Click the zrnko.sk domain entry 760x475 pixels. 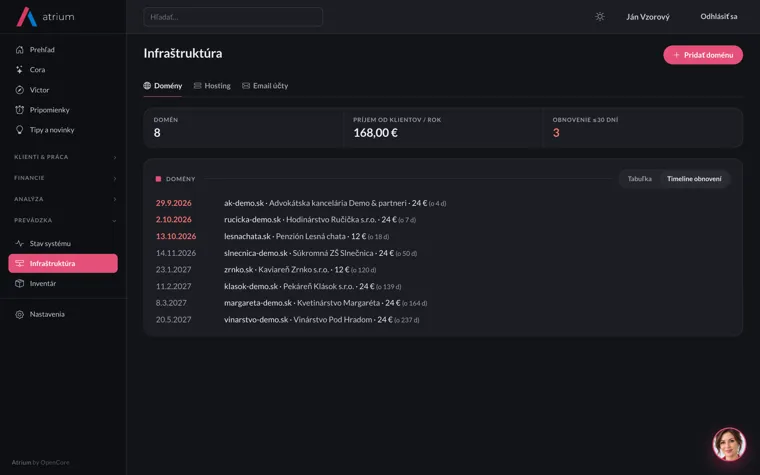[x=238, y=269]
